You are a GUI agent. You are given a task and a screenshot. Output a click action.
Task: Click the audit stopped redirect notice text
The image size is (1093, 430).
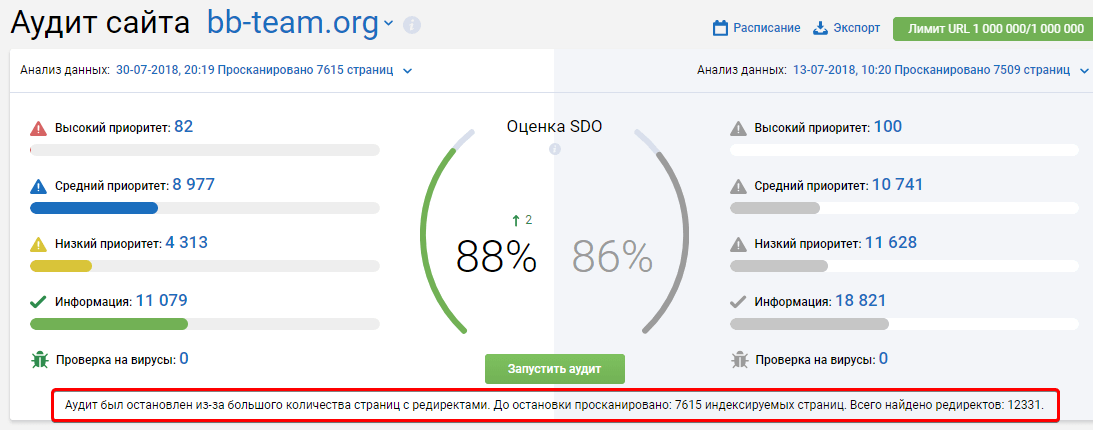click(x=554, y=405)
